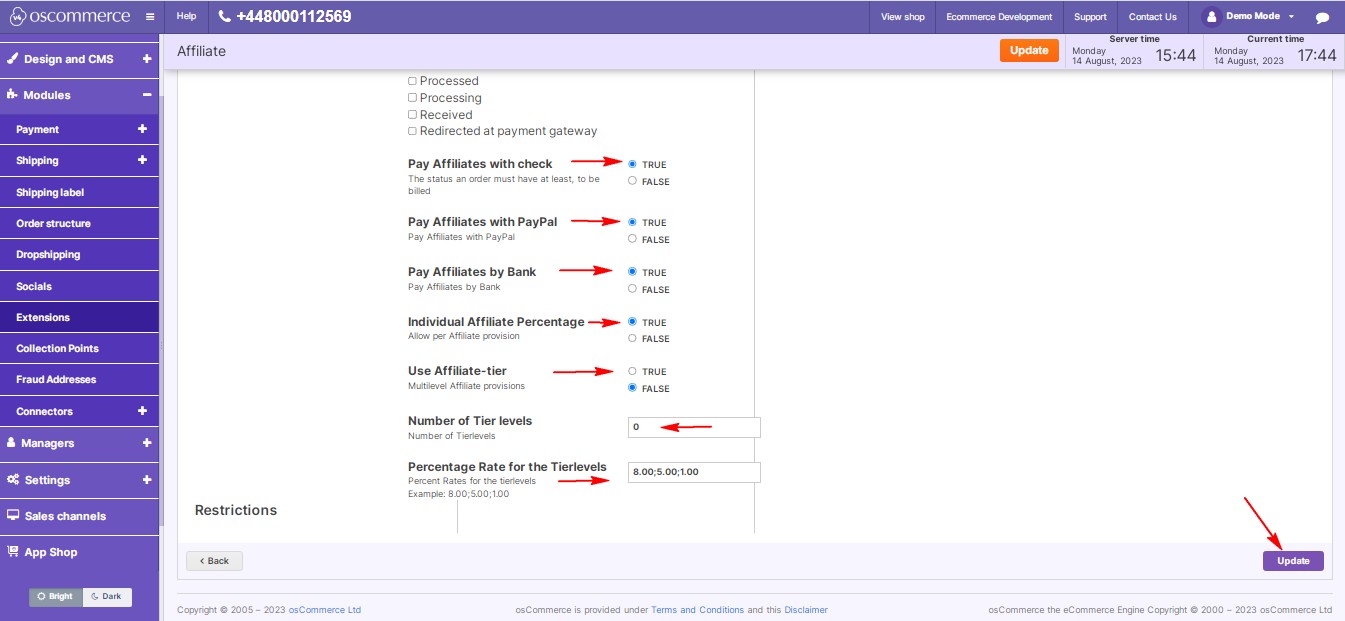This screenshot has width=1345, height=621.
Task: Click the Managers person icon
Action: coord(12,442)
